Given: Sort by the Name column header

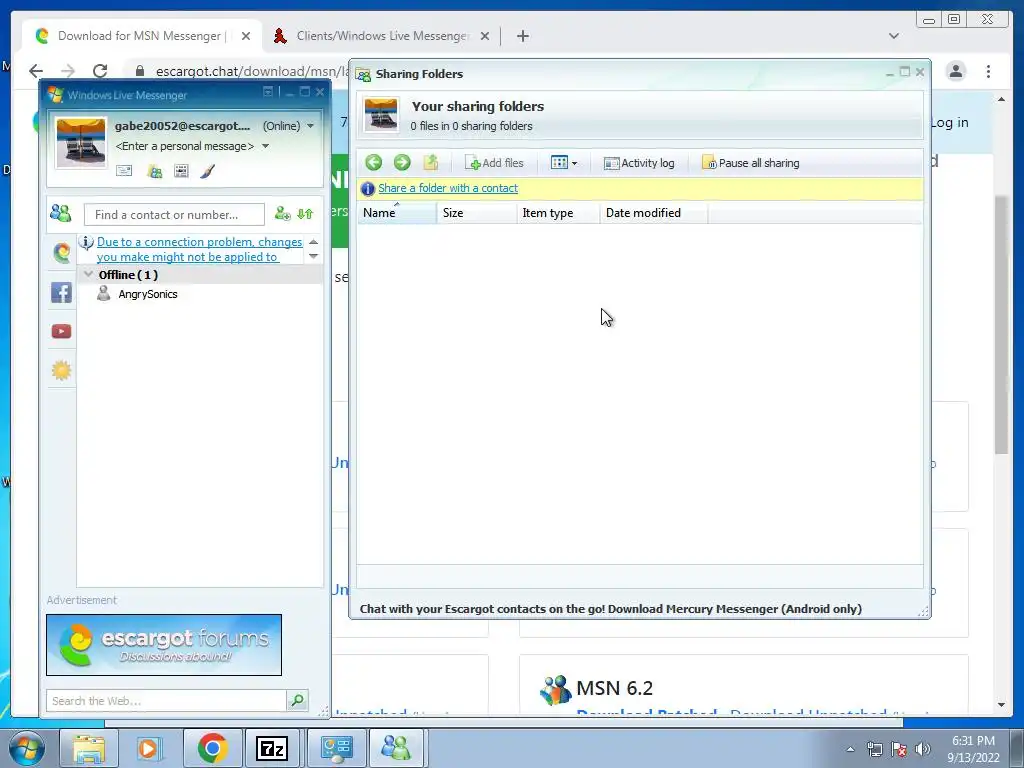Looking at the screenshot, I should [x=396, y=213].
